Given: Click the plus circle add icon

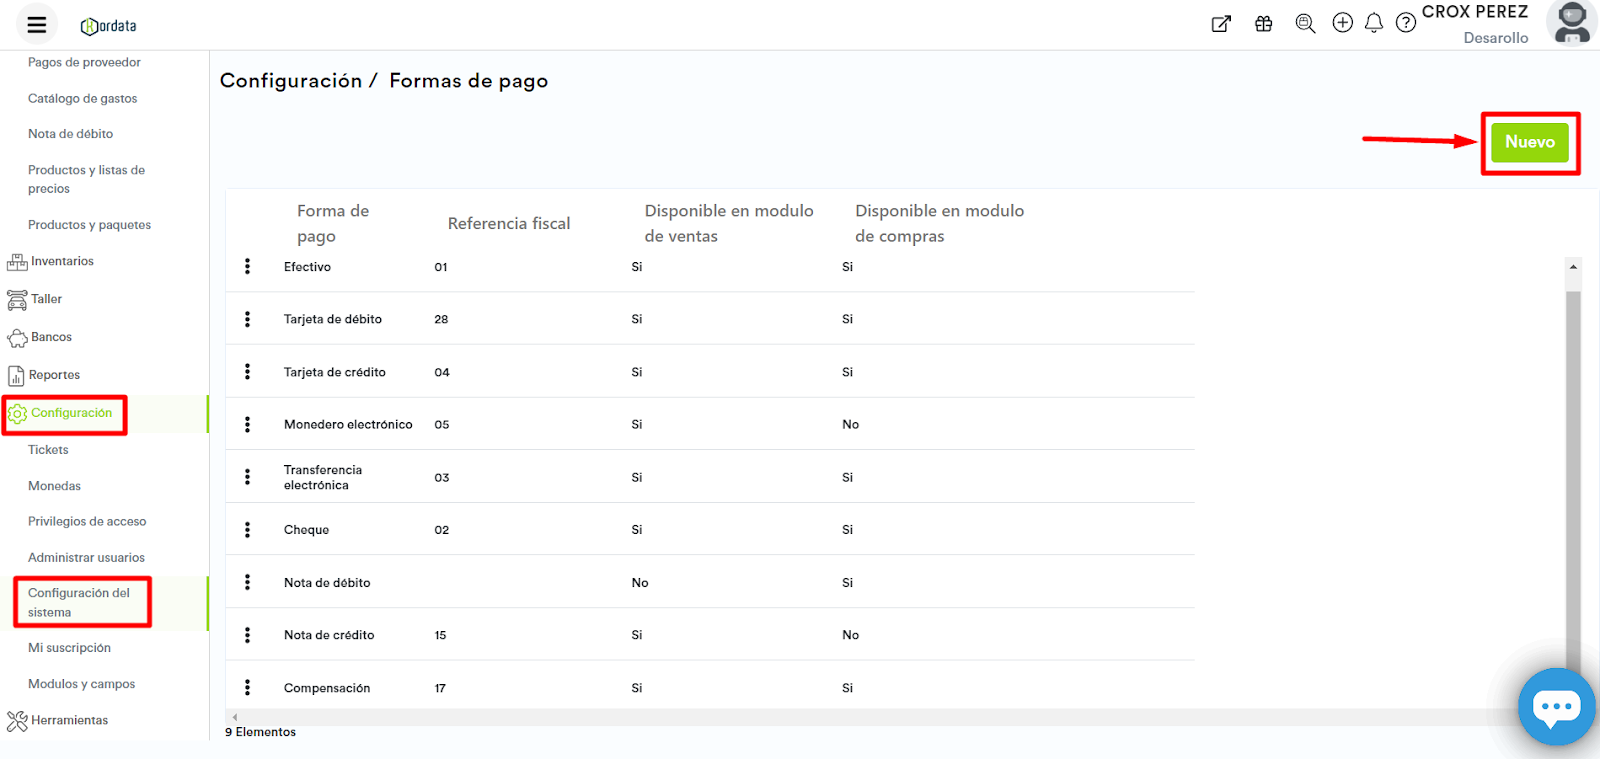Looking at the screenshot, I should click(x=1343, y=23).
